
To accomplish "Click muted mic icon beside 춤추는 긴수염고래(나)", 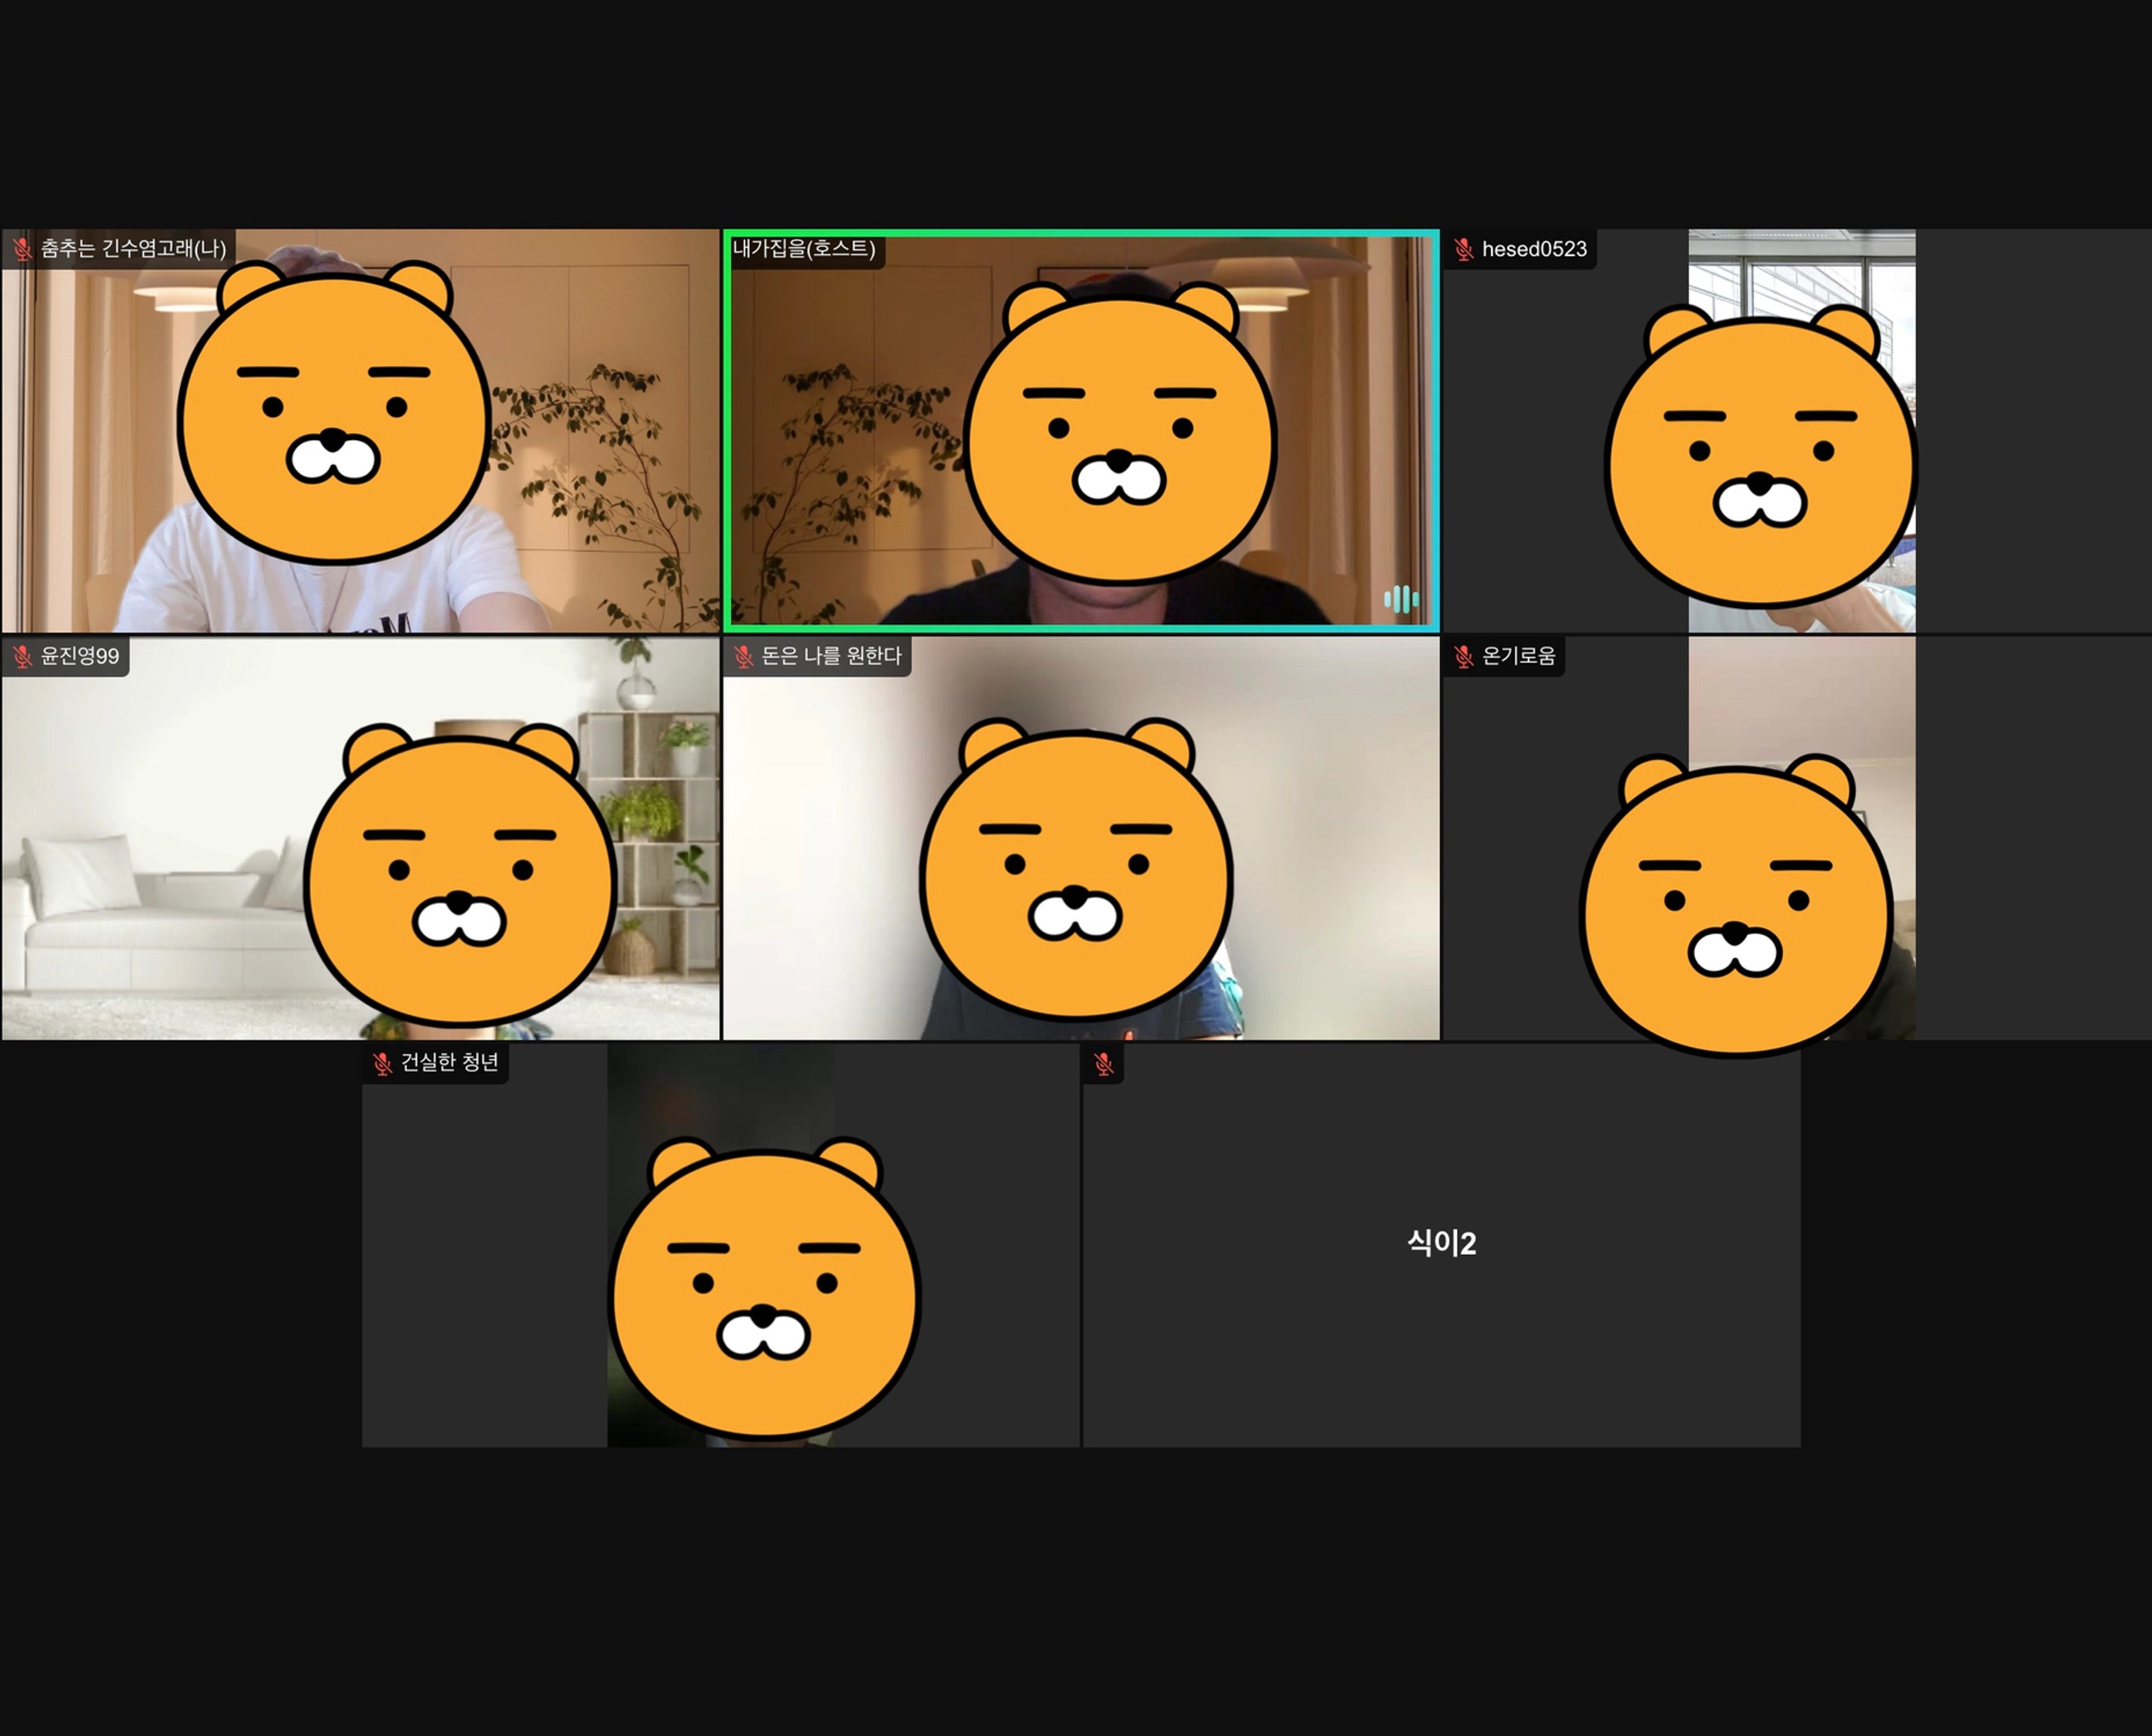I will (x=22, y=249).
